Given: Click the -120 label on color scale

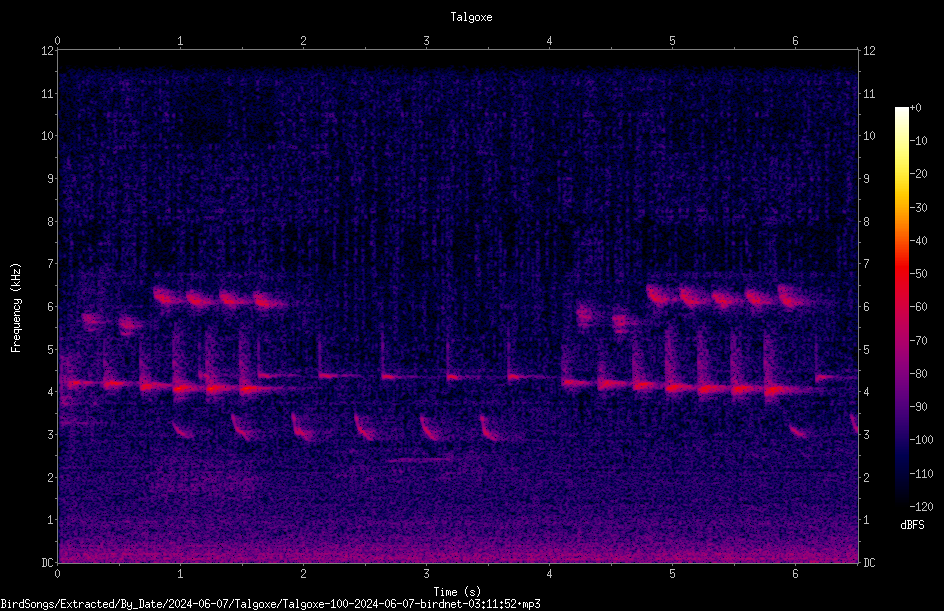Looking at the screenshot, I should point(922,506).
